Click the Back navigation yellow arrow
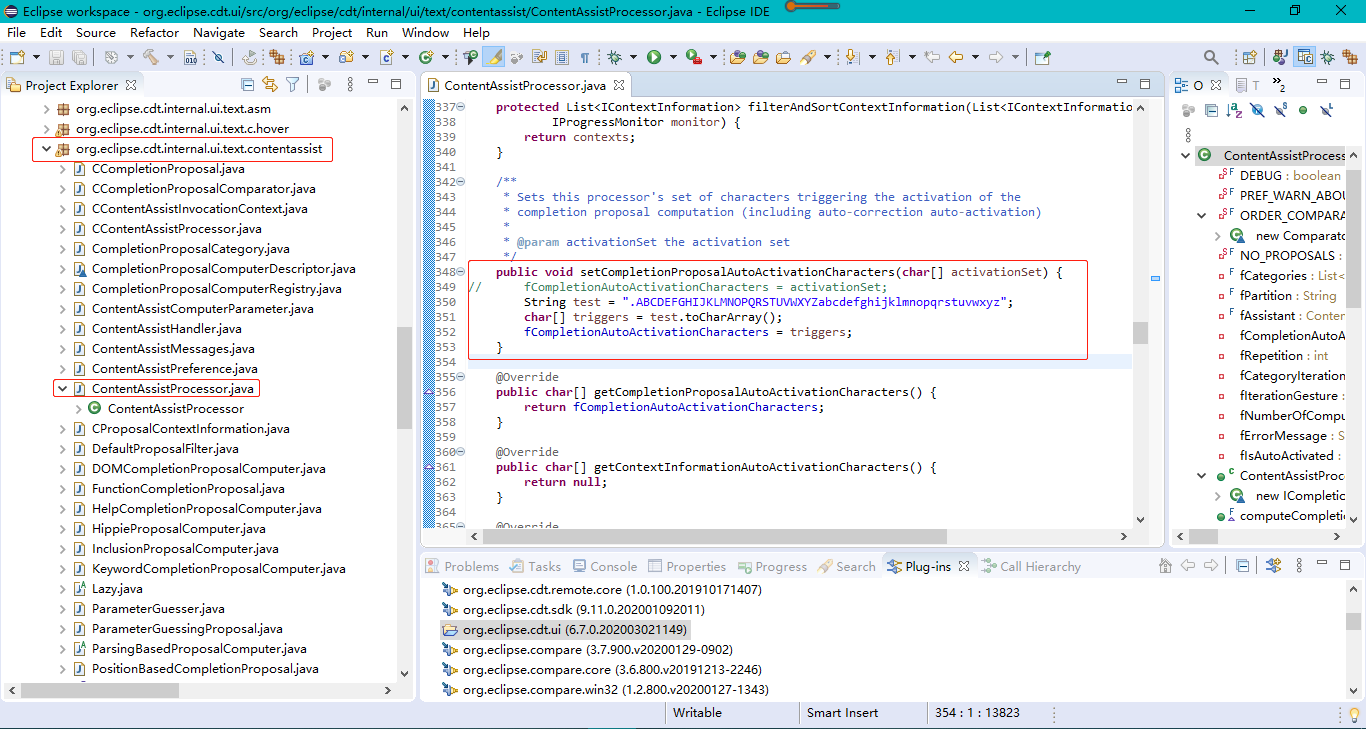This screenshot has width=1366, height=729. (x=956, y=57)
